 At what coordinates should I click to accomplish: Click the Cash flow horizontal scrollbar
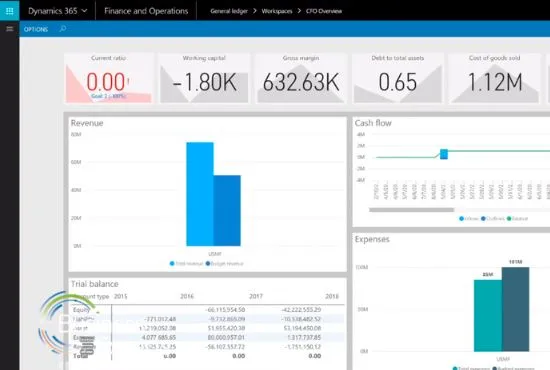(411, 210)
